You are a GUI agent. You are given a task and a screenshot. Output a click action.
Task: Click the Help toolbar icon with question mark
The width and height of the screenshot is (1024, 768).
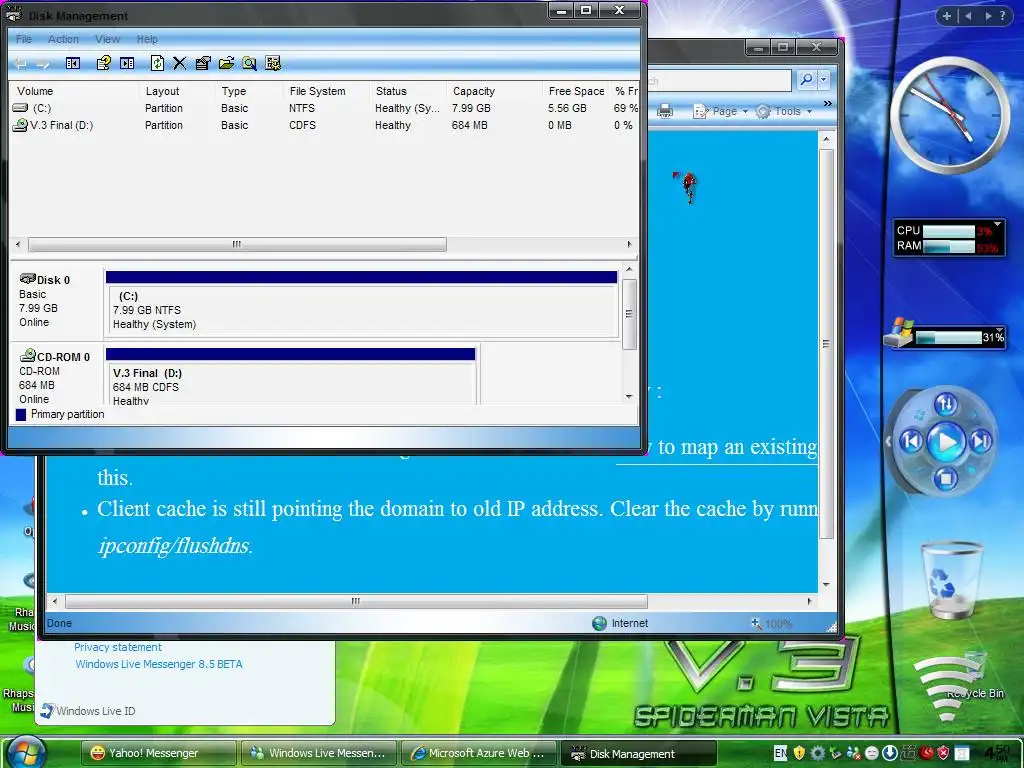pyautogui.click(x=103, y=63)
